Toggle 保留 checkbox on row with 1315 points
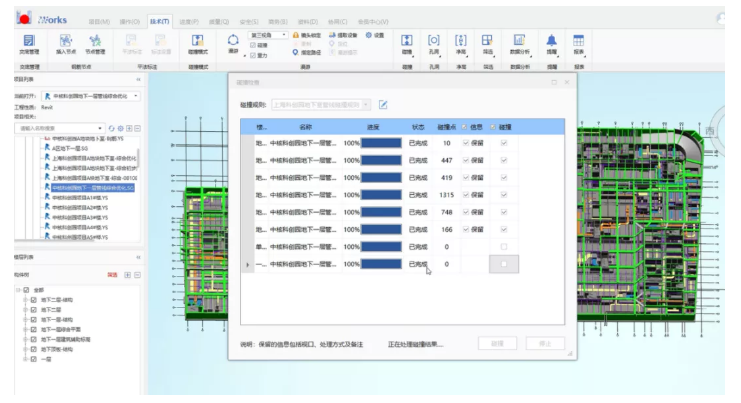Viewport: 741px width, 403px height. point(466,195)
